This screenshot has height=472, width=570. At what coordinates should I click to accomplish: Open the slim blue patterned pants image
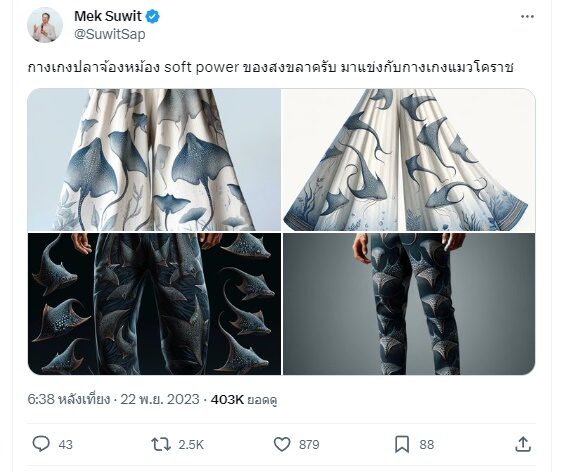pyautogui.click(x=409, y=304)
